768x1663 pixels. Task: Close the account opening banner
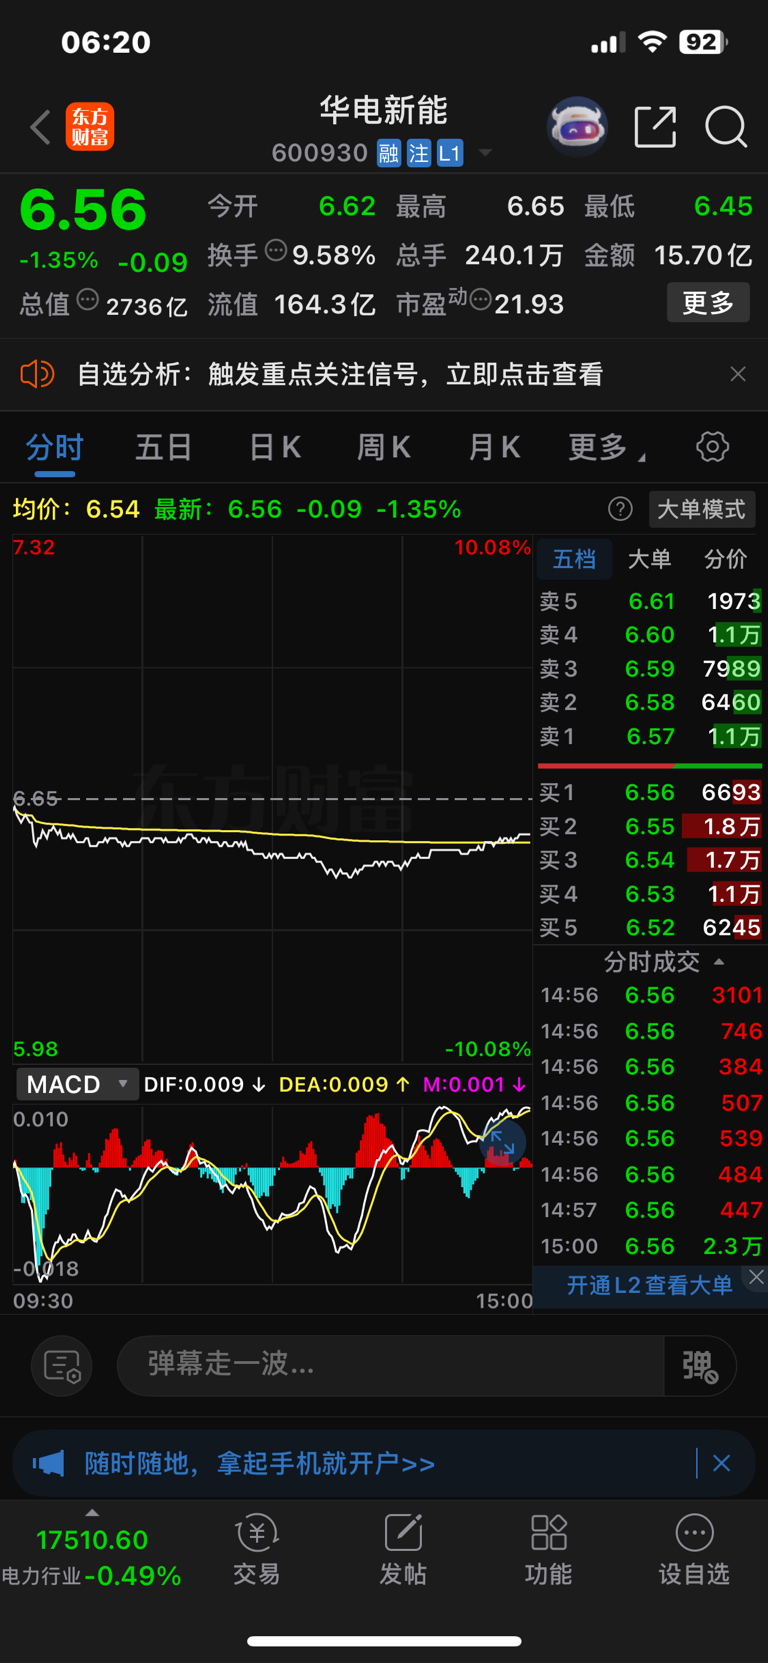click(x=721, y=1464)
